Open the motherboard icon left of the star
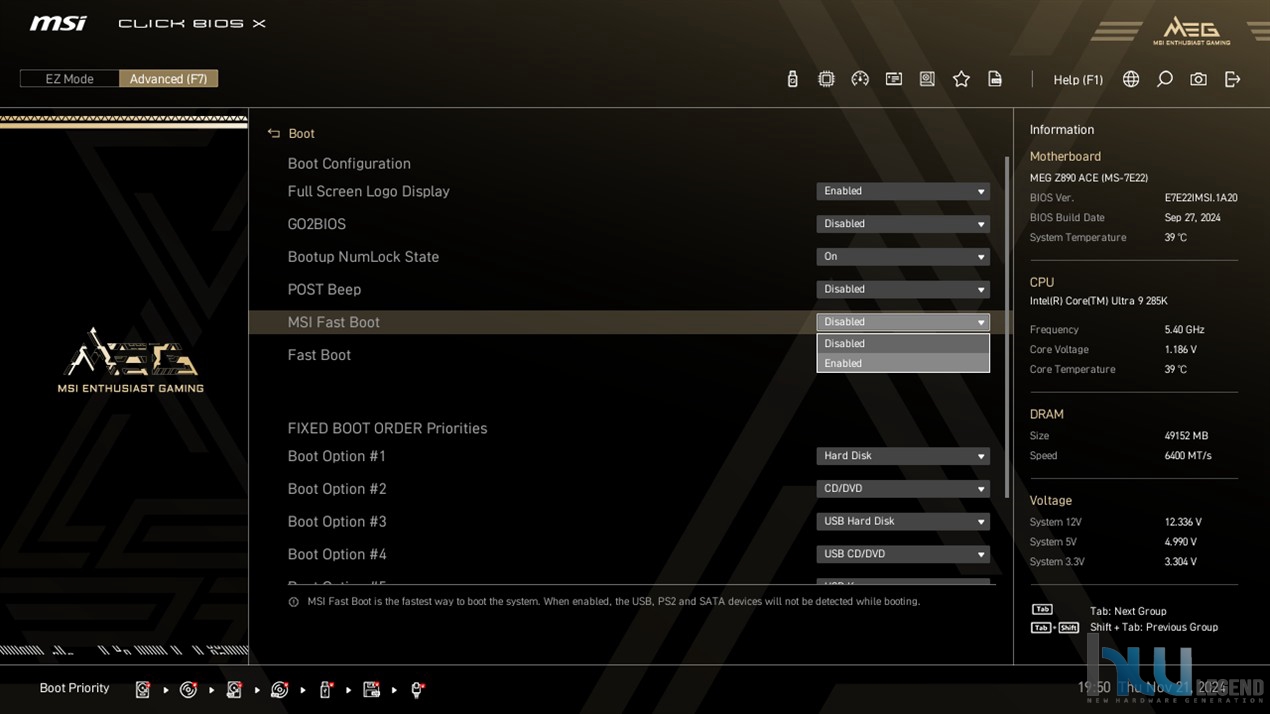This screenshot has height=714, width=1270. (x=927, y=79)
